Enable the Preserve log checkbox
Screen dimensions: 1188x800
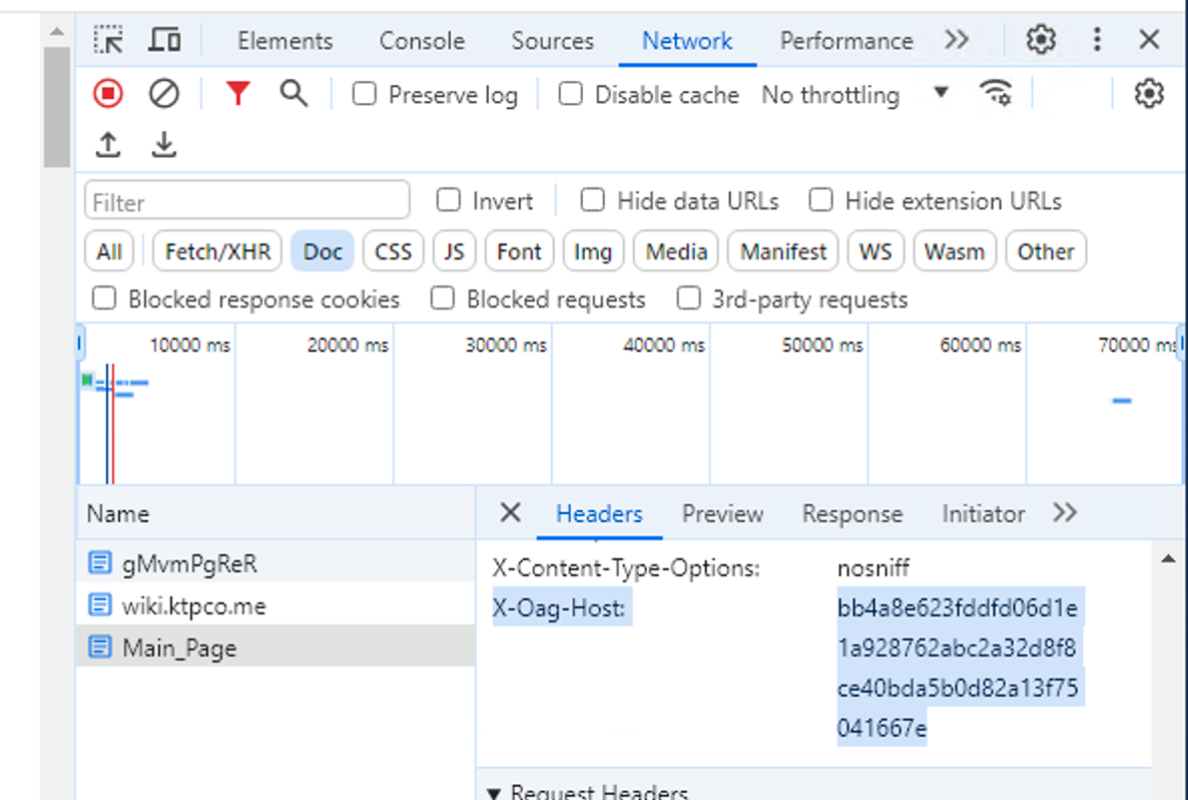pyautogui.click(x=365, y=94)
